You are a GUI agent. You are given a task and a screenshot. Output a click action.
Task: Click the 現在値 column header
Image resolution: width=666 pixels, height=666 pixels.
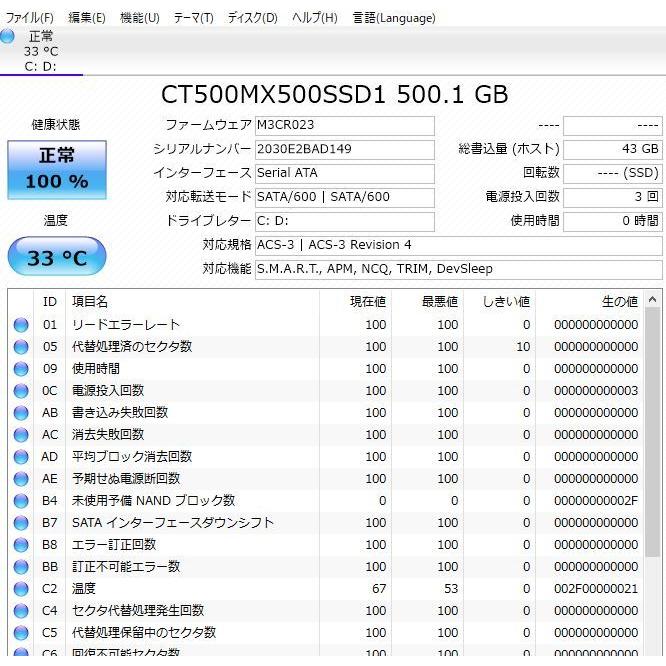(356, 302)
